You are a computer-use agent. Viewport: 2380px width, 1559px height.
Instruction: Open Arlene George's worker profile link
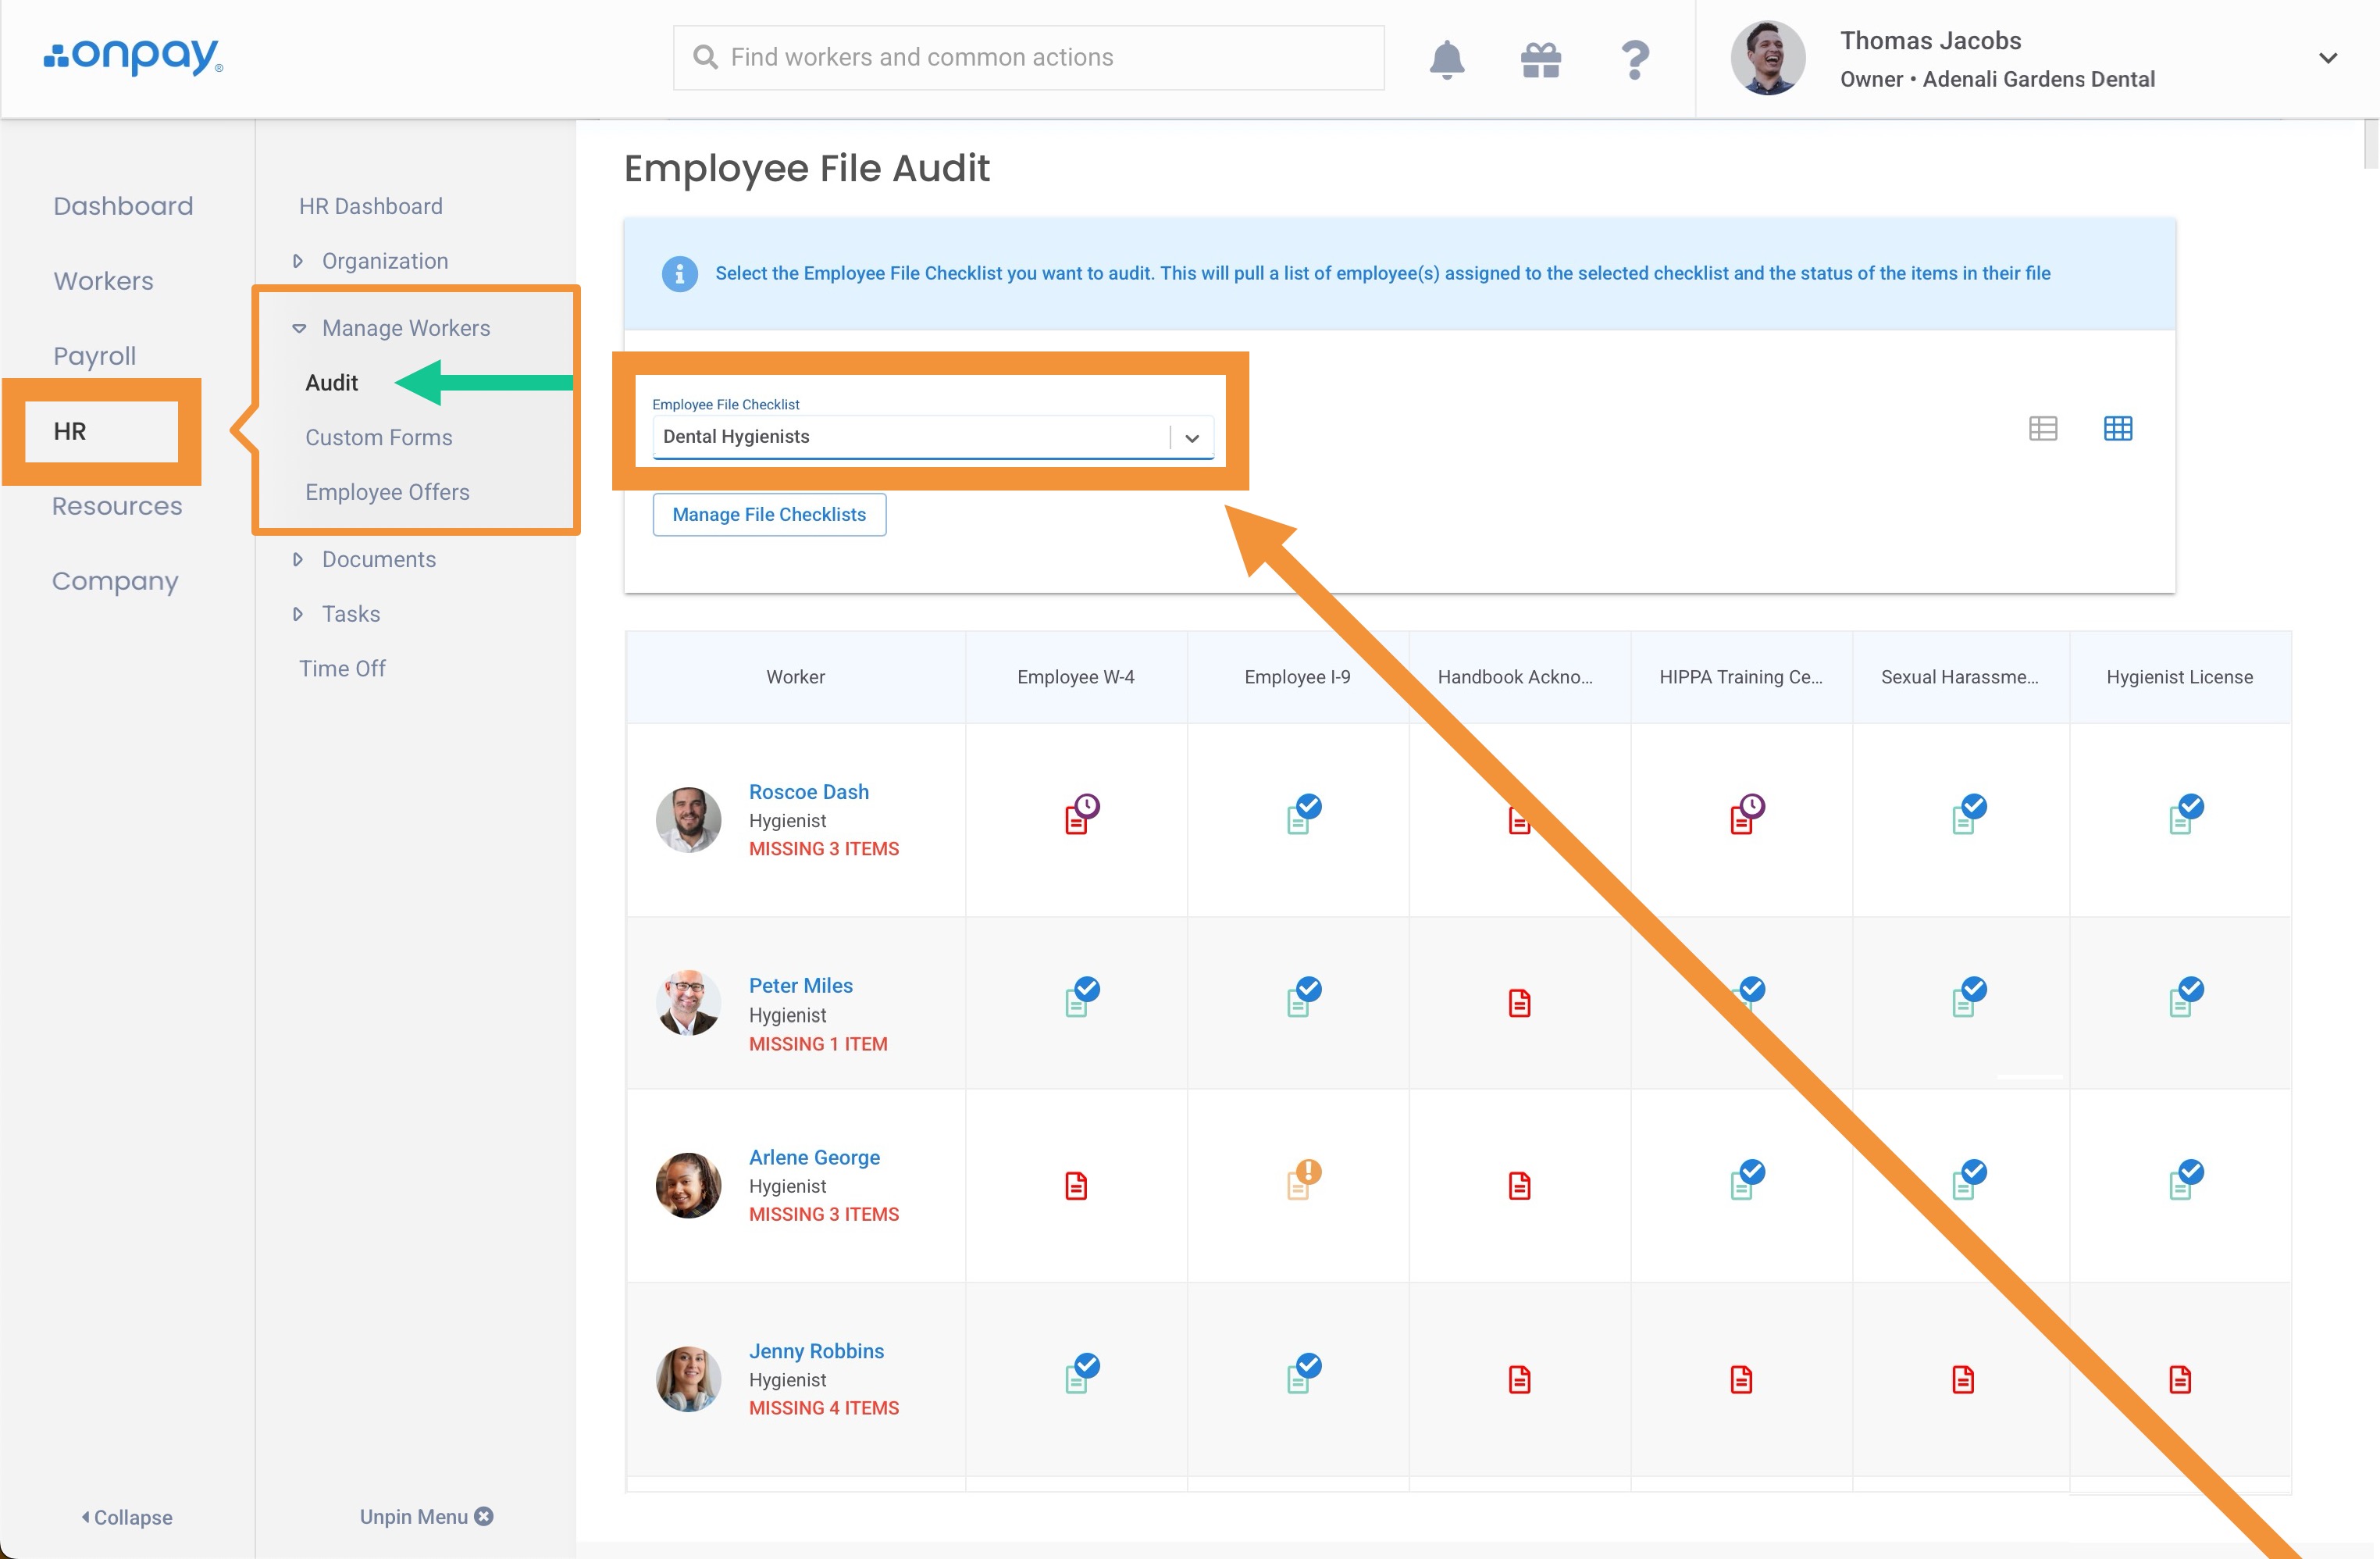(x=814, y=1157)
